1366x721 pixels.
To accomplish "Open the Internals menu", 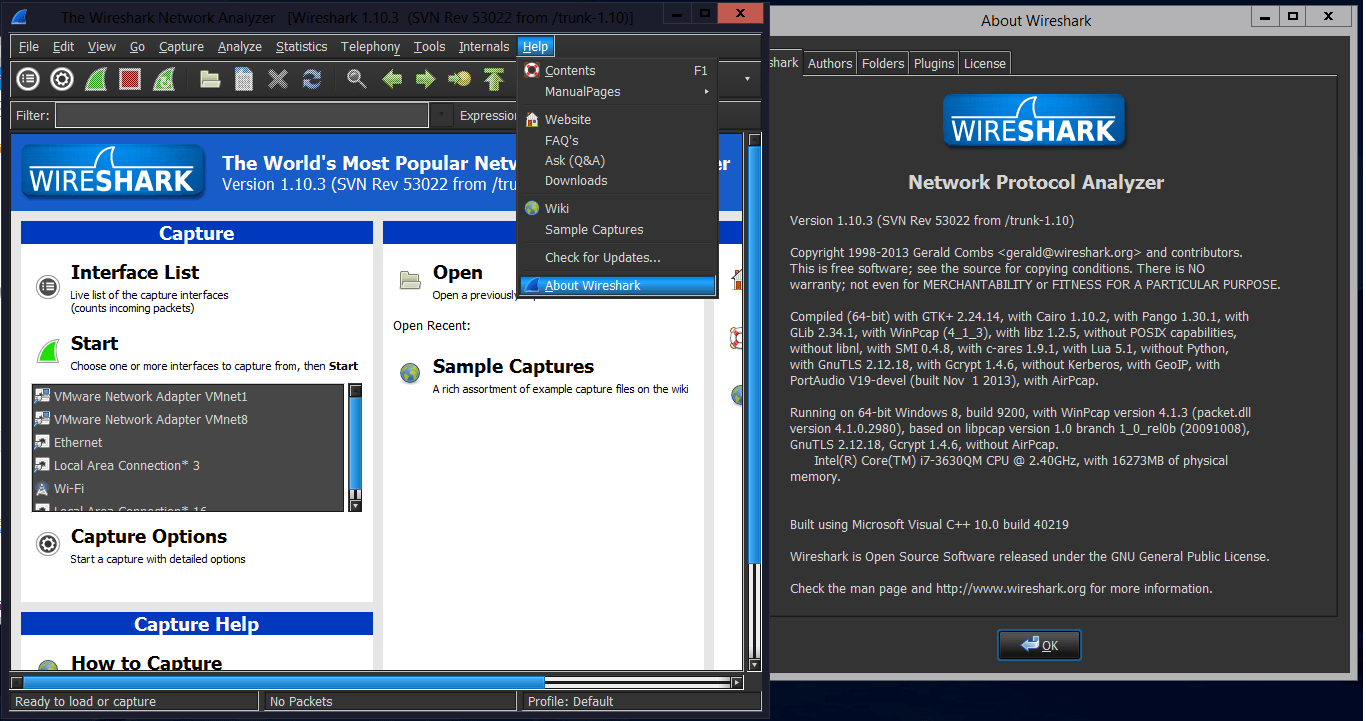I will tap(484, 47).
